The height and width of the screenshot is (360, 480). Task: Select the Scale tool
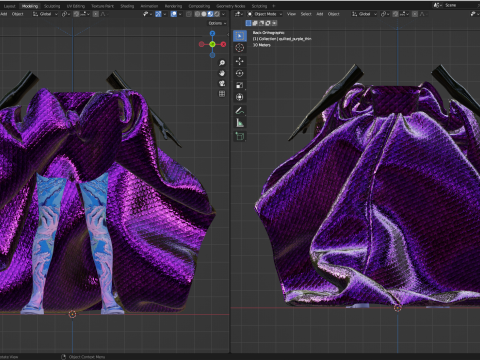pyautogui.click(x=240, y=85)
